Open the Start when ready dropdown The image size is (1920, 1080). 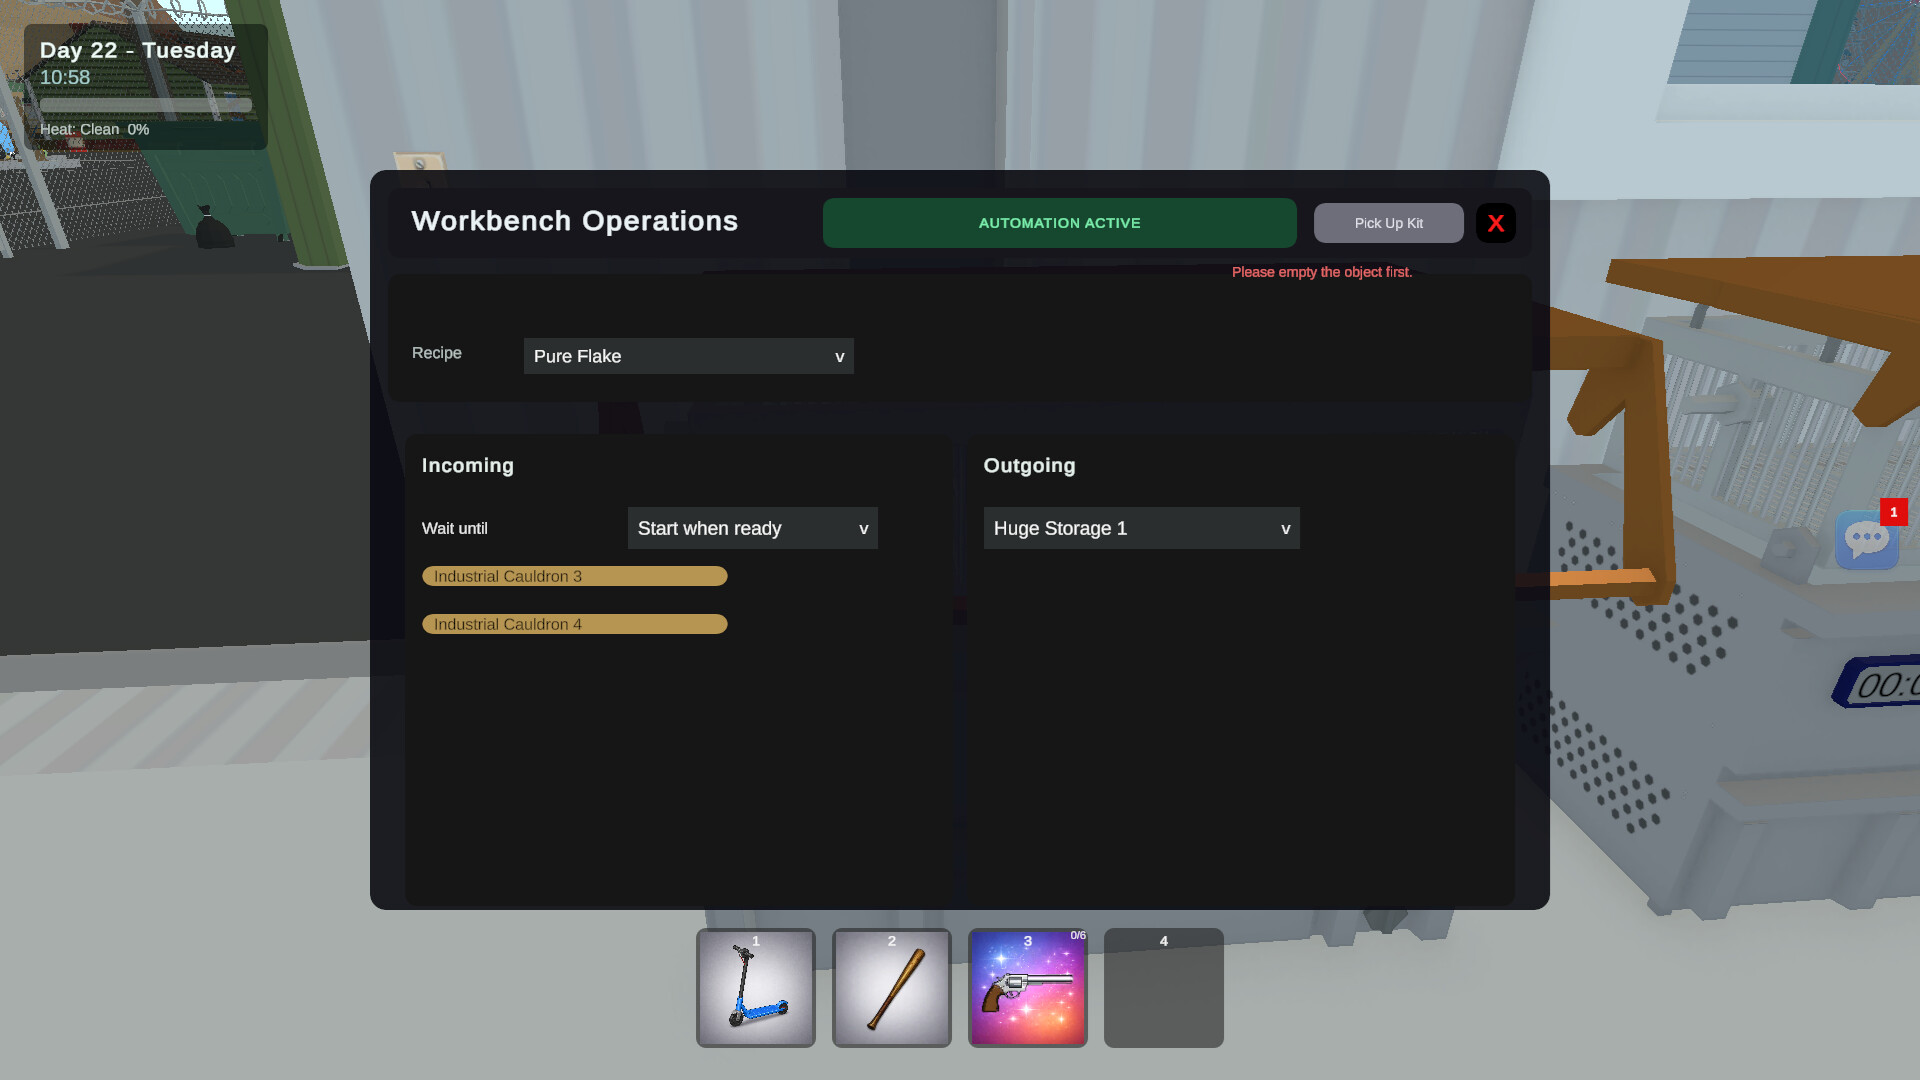(753, 528)
